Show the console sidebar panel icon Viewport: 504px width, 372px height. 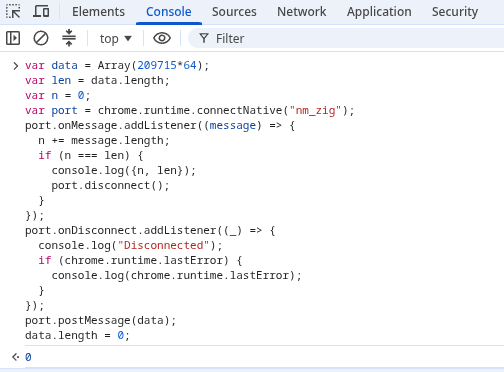13,38
